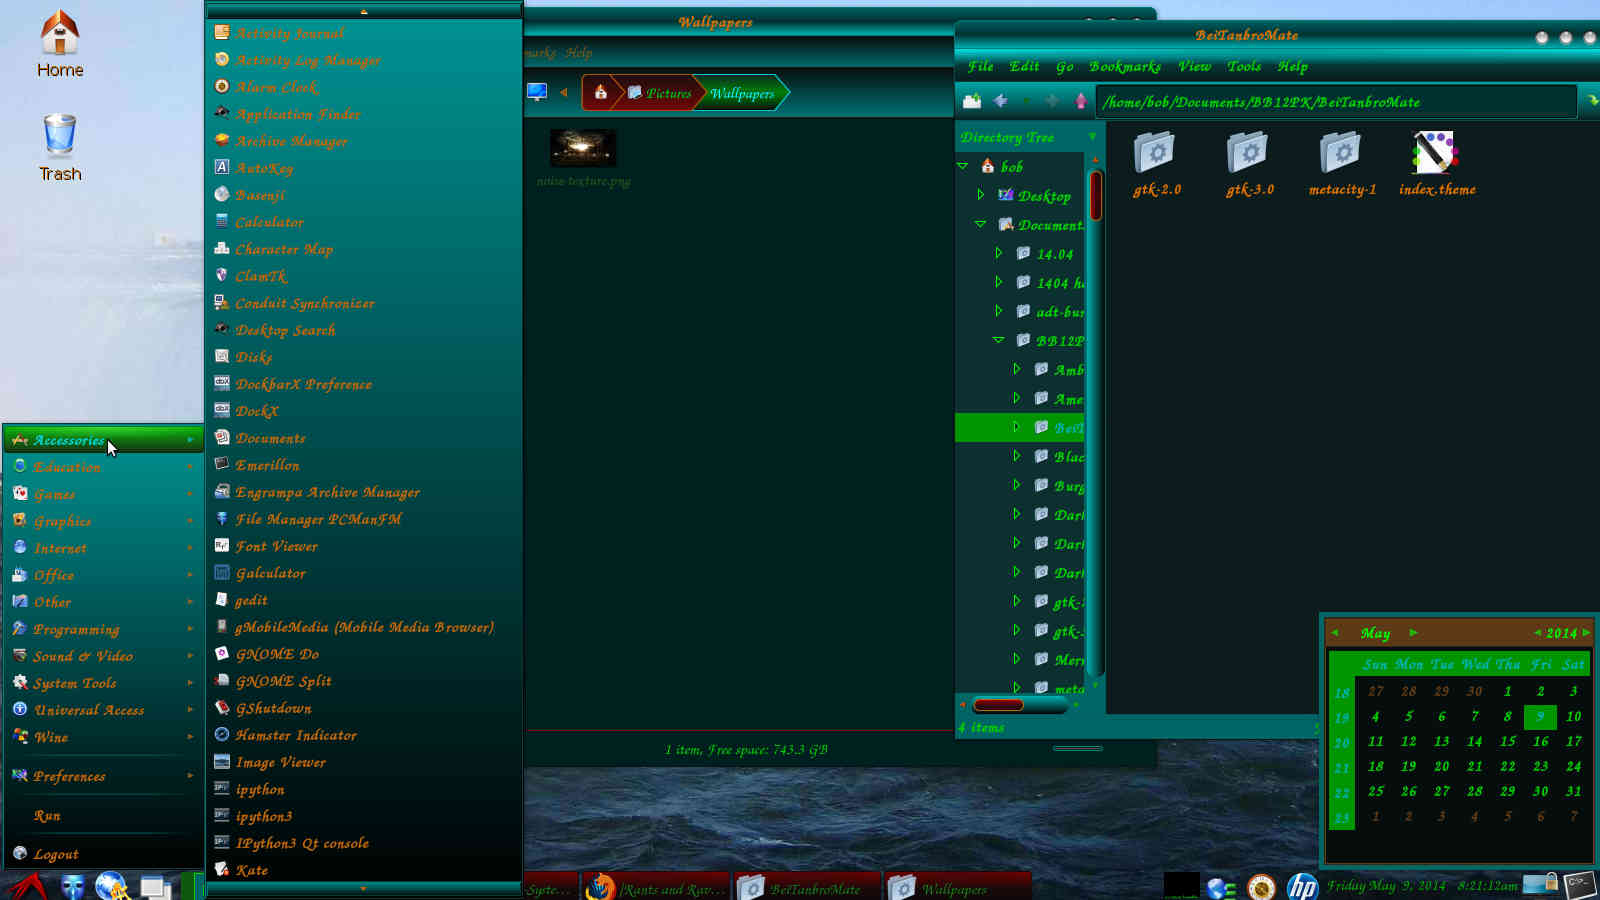Open the Education submenu

(x=104, y=467)
